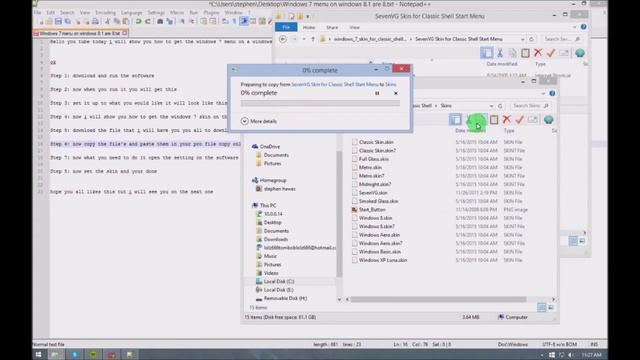640x360 pixels.
Task: Select Start_Button PNG image file
Action: [x=372, y=209]
